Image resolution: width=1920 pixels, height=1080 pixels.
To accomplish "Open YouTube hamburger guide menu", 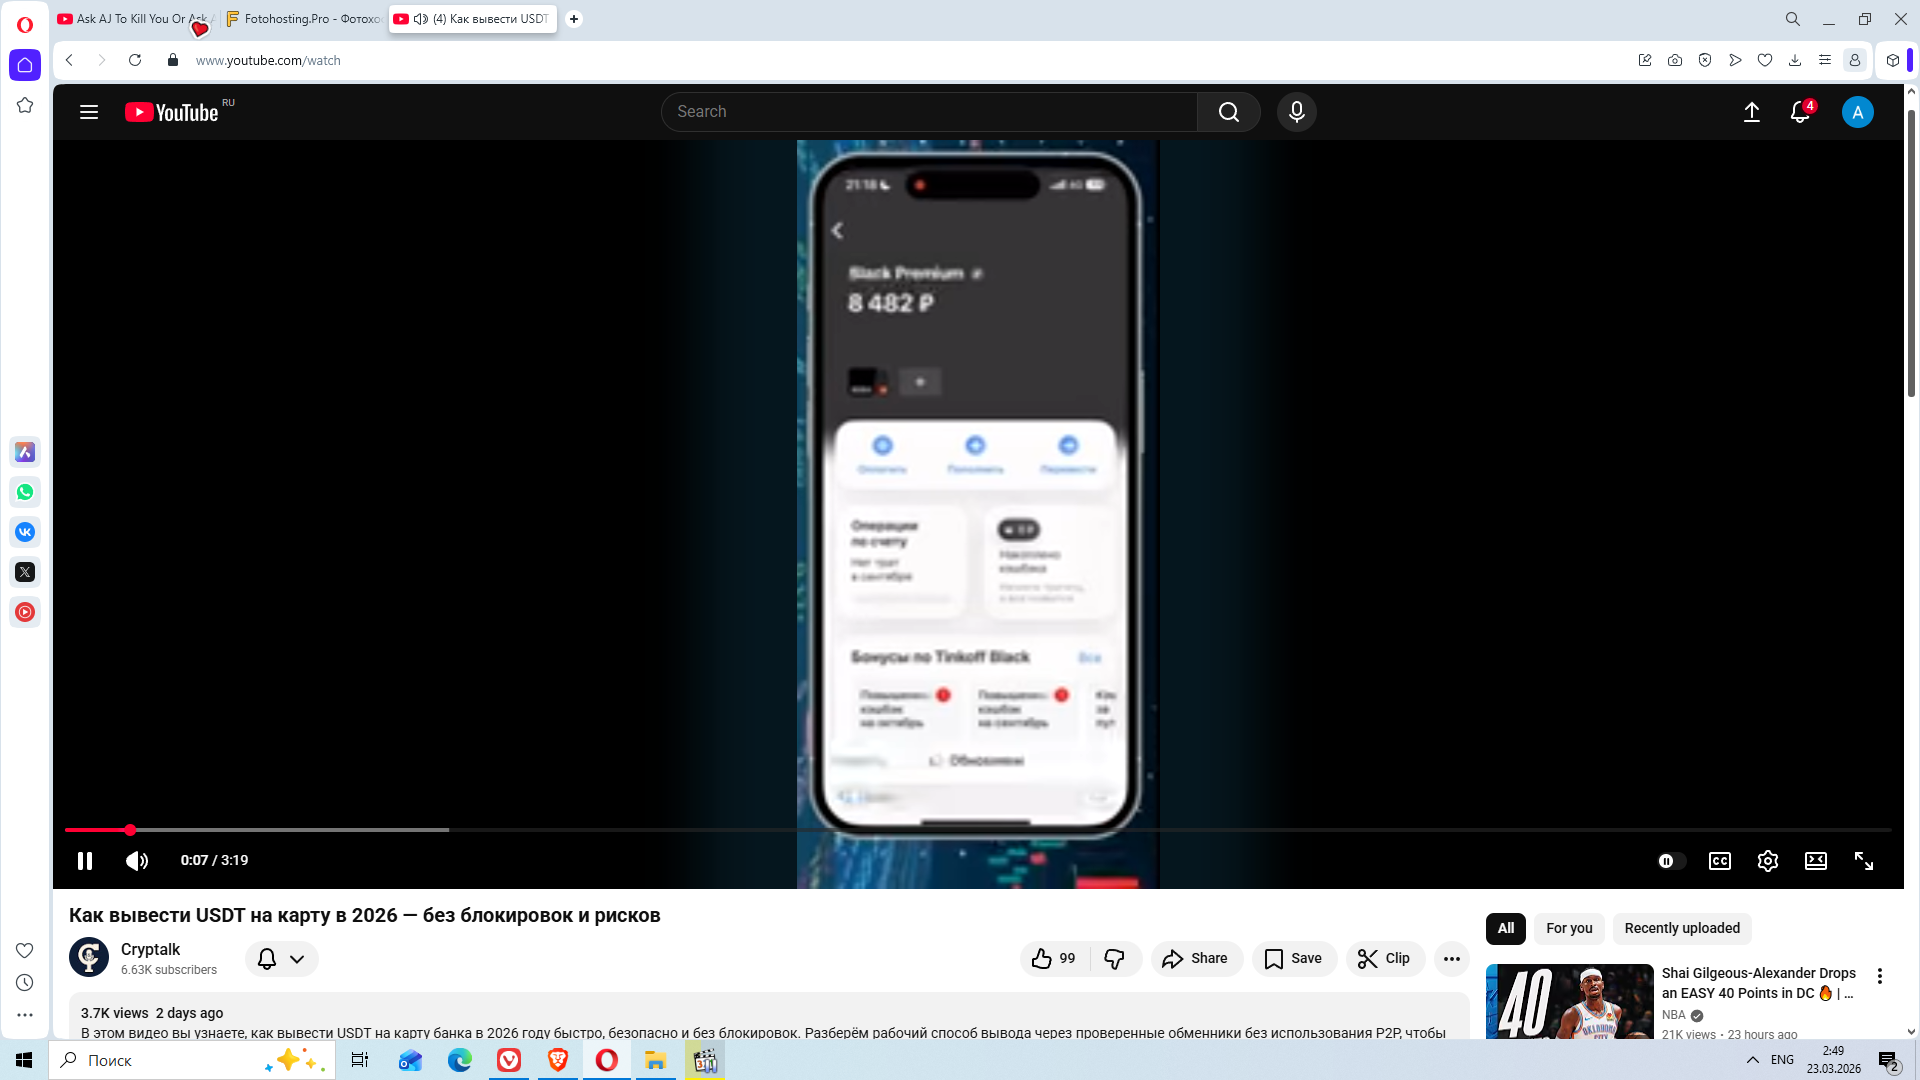I will (89, 112).
